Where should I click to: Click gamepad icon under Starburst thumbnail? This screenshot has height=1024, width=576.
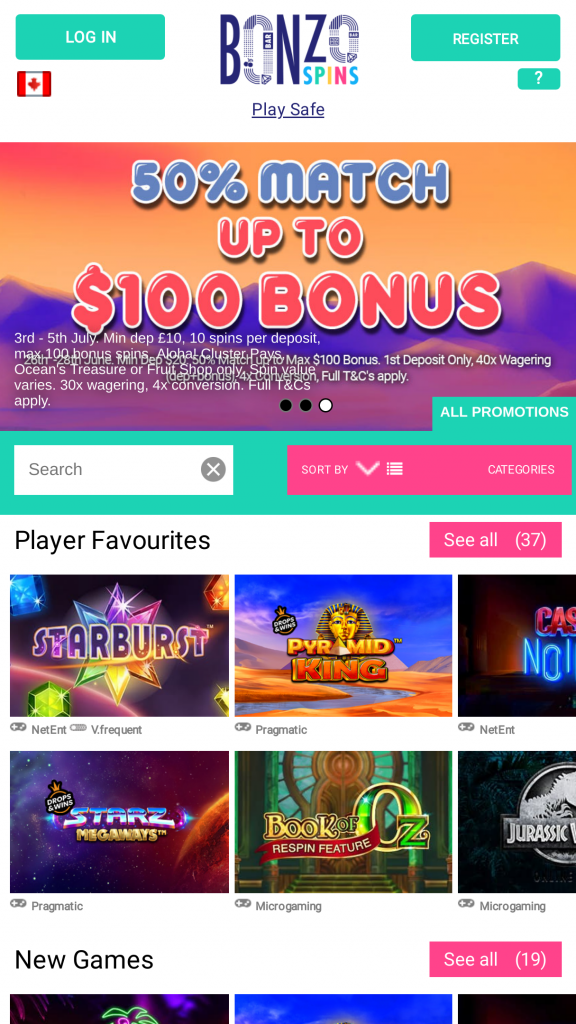pyautogui.click(x=18, y=728)
